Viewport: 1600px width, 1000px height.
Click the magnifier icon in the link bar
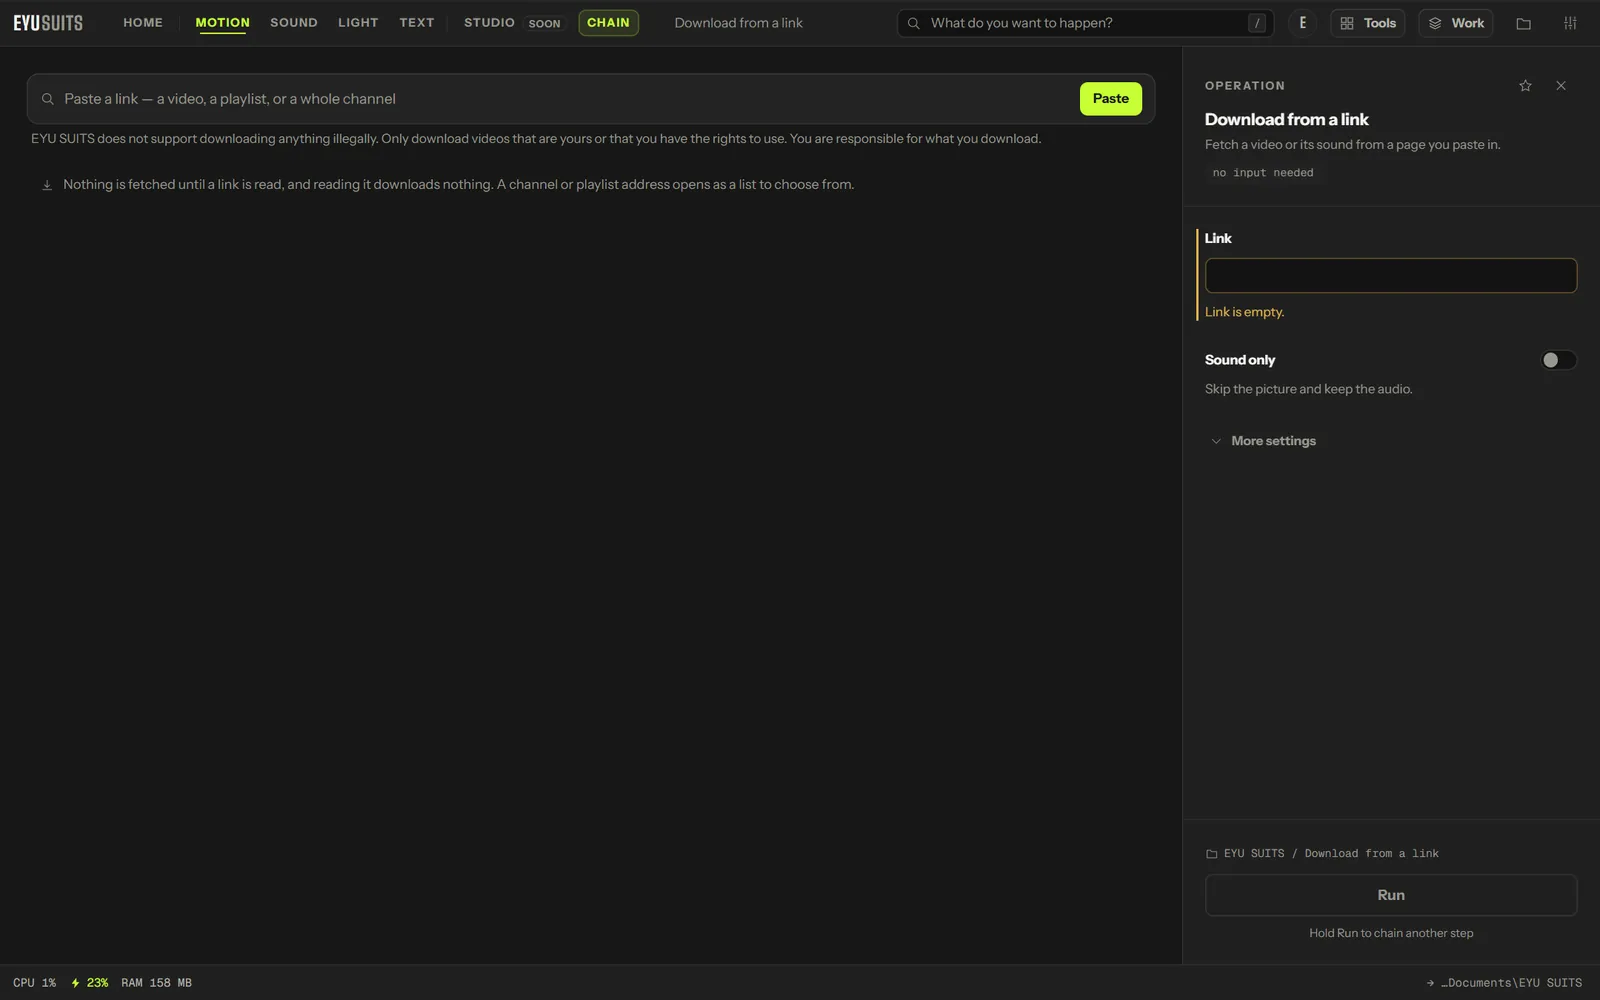coord(47,99)
